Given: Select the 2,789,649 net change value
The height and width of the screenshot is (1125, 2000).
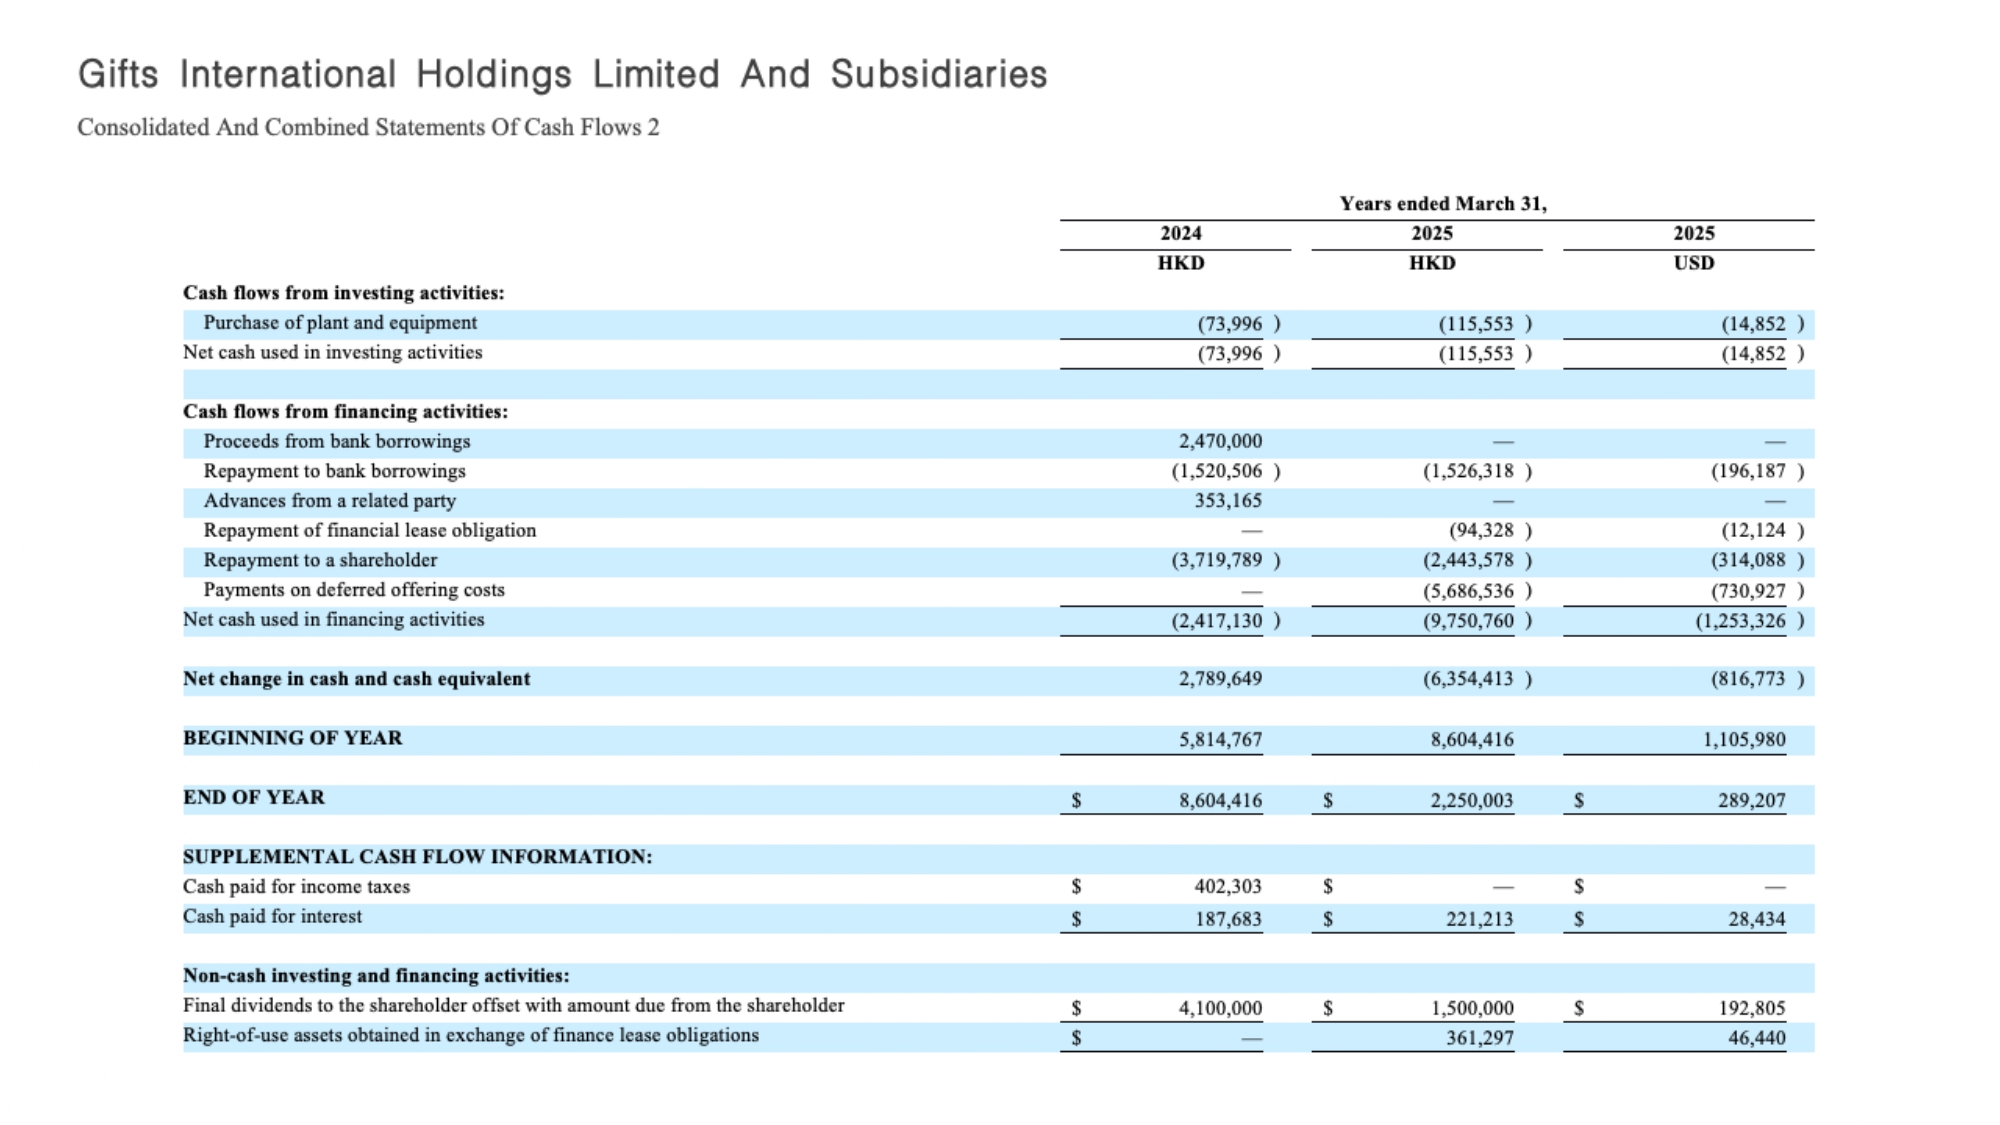Looking at the screenshot, I should click(1220, 679).
